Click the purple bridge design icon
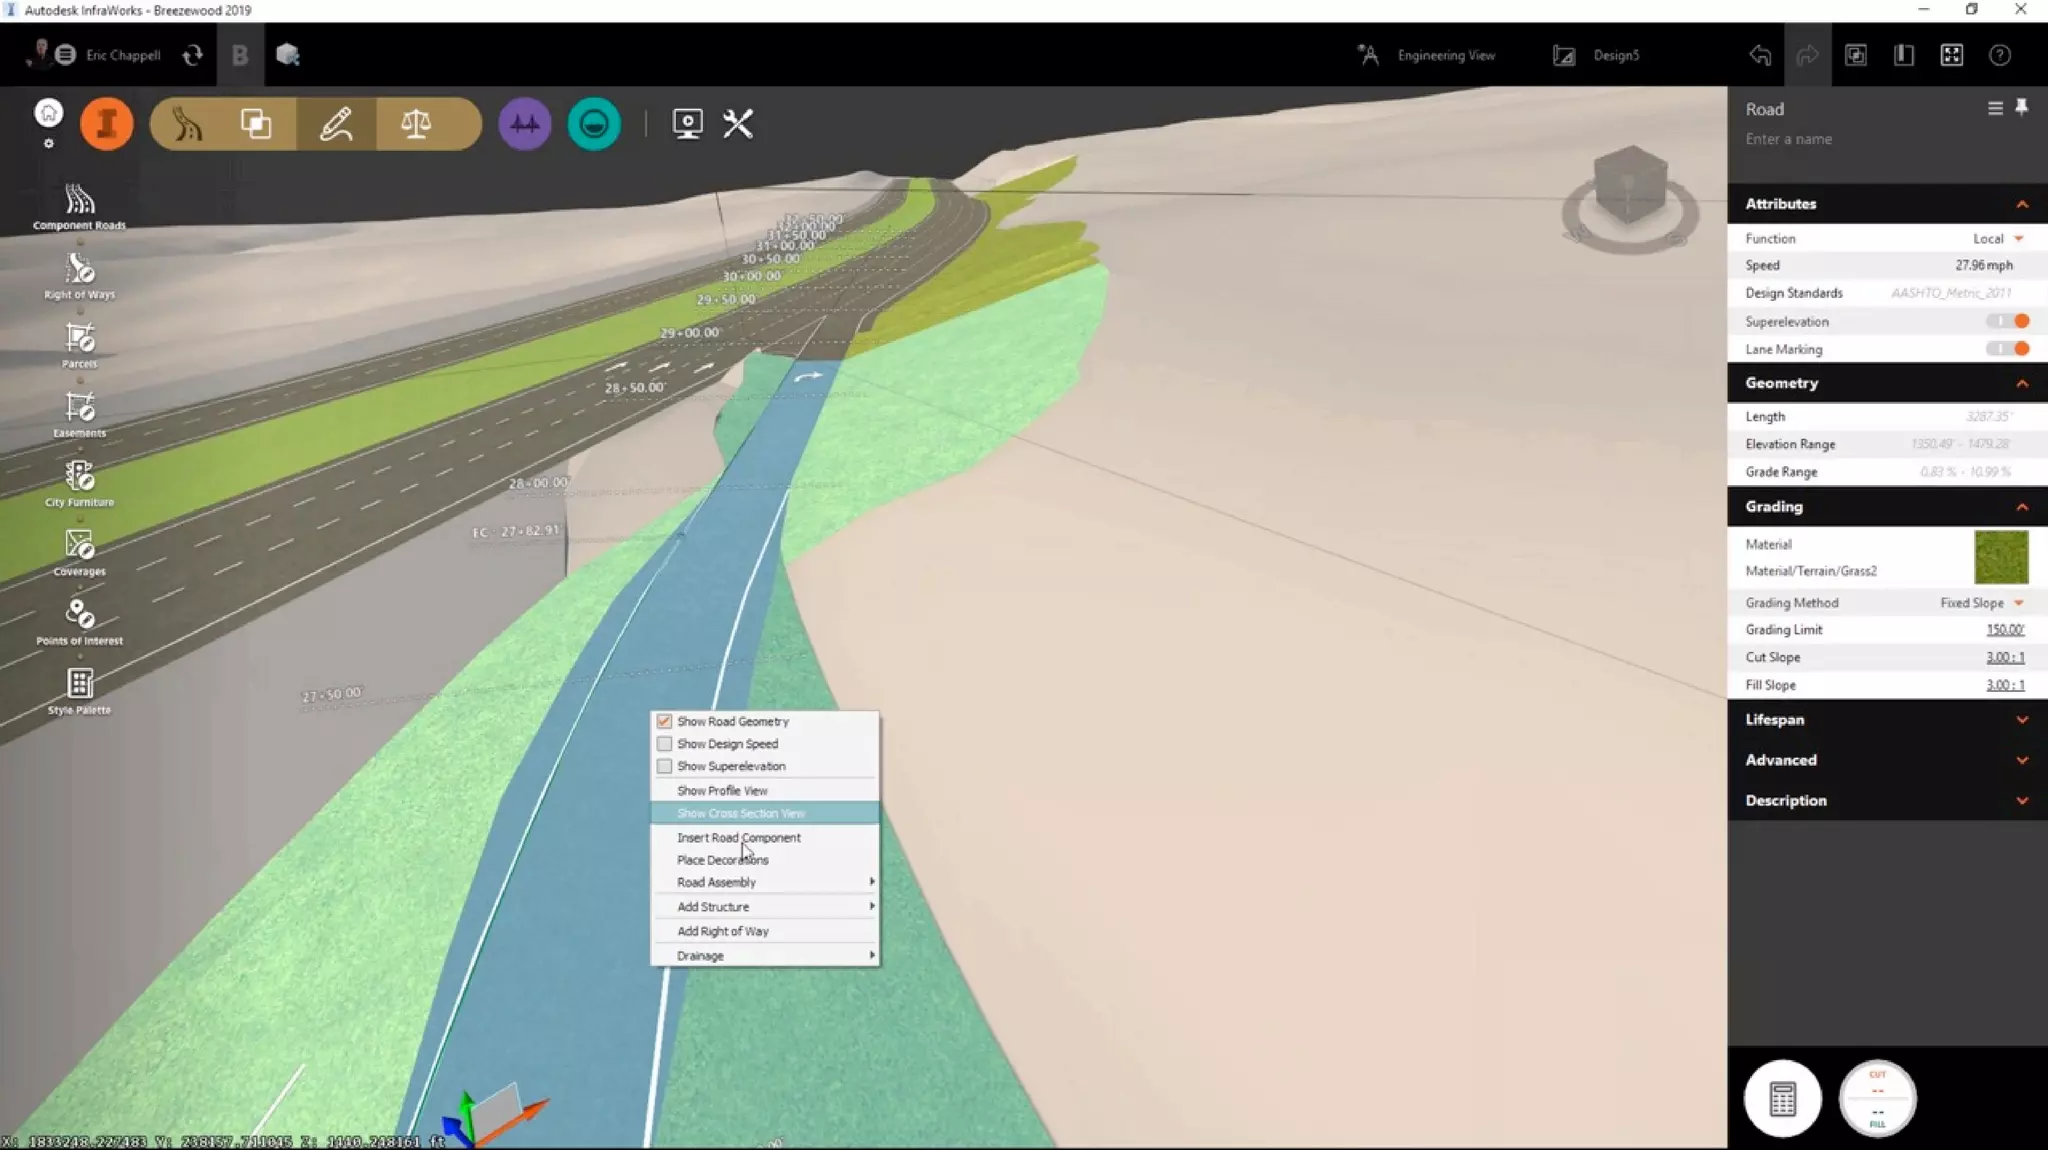Image resolution: width=2048 pixels, height=1150 pixels. click(x=524, y=124)
